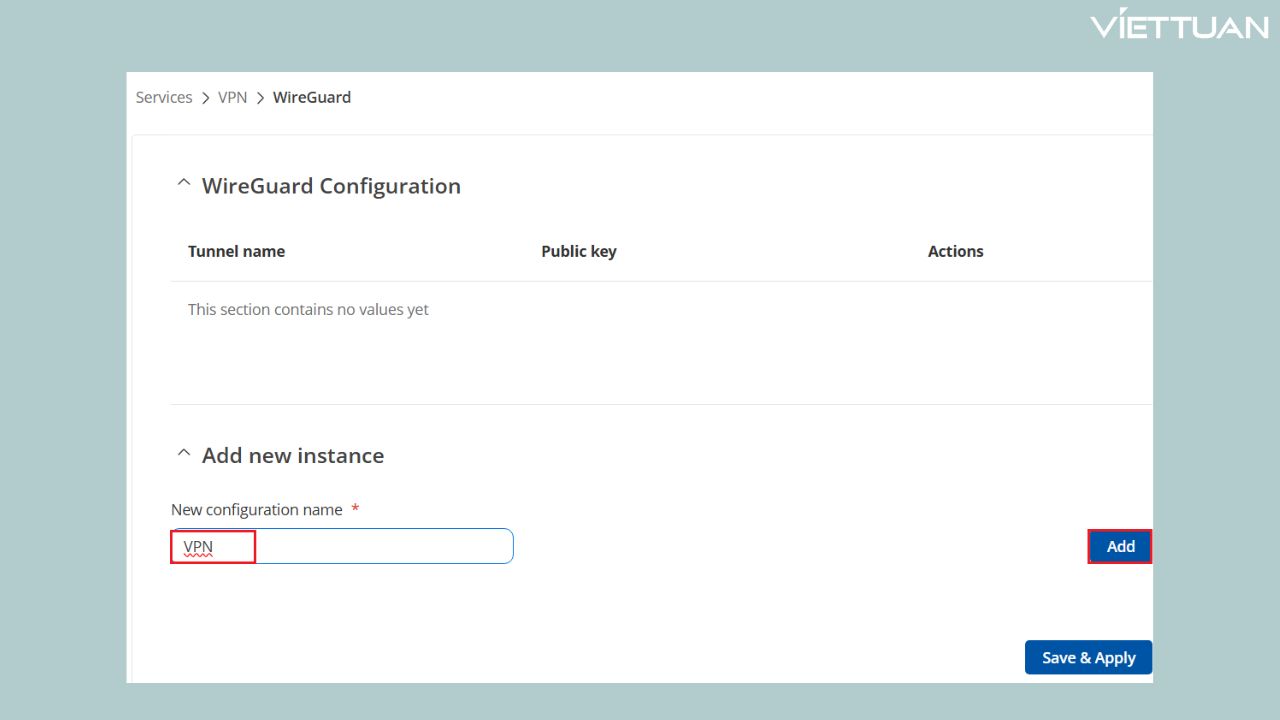The height and width of the screenshot is (720, 1280).
Task: Select WireGuard in the breadcrumb trail
Action: 312,97
